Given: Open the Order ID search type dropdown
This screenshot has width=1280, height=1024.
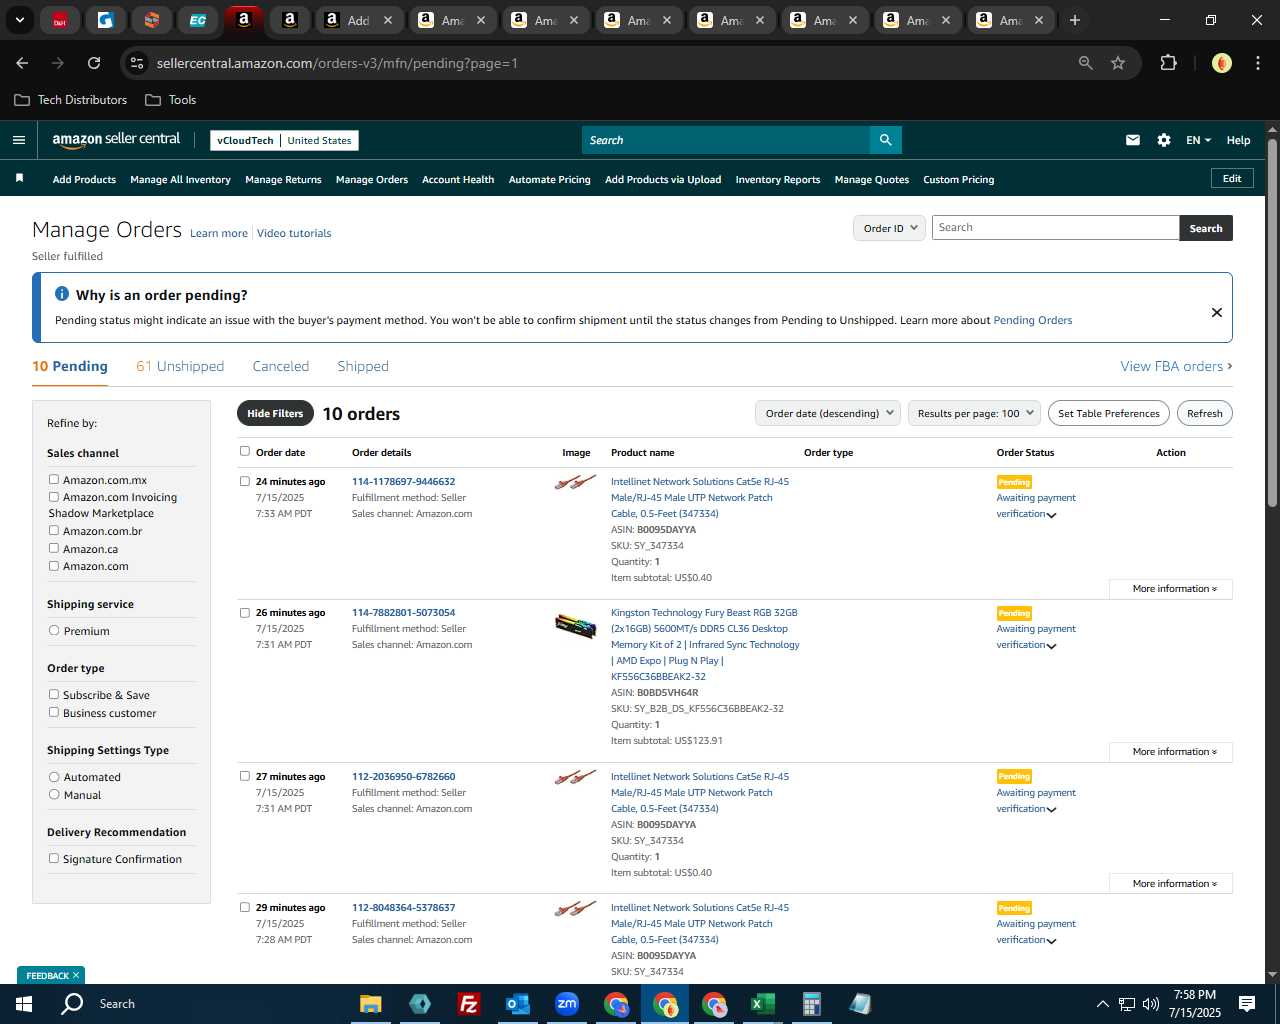Looking at the screenshot, I should [x=889, y=228].
